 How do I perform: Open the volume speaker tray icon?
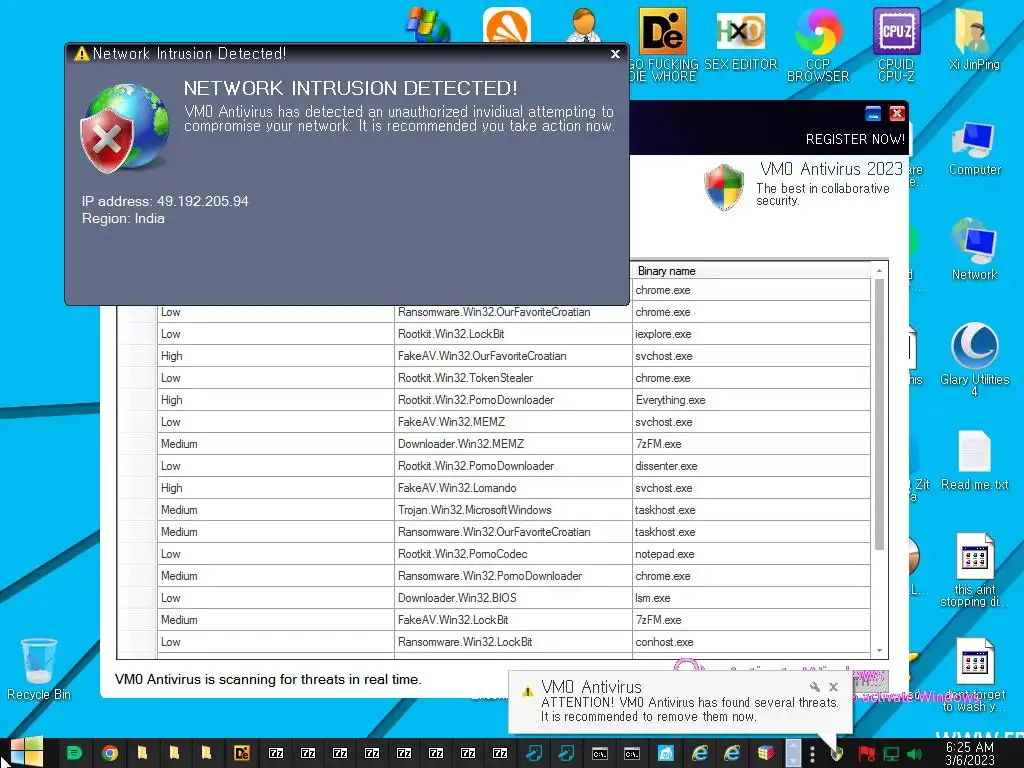pos(914,754)
